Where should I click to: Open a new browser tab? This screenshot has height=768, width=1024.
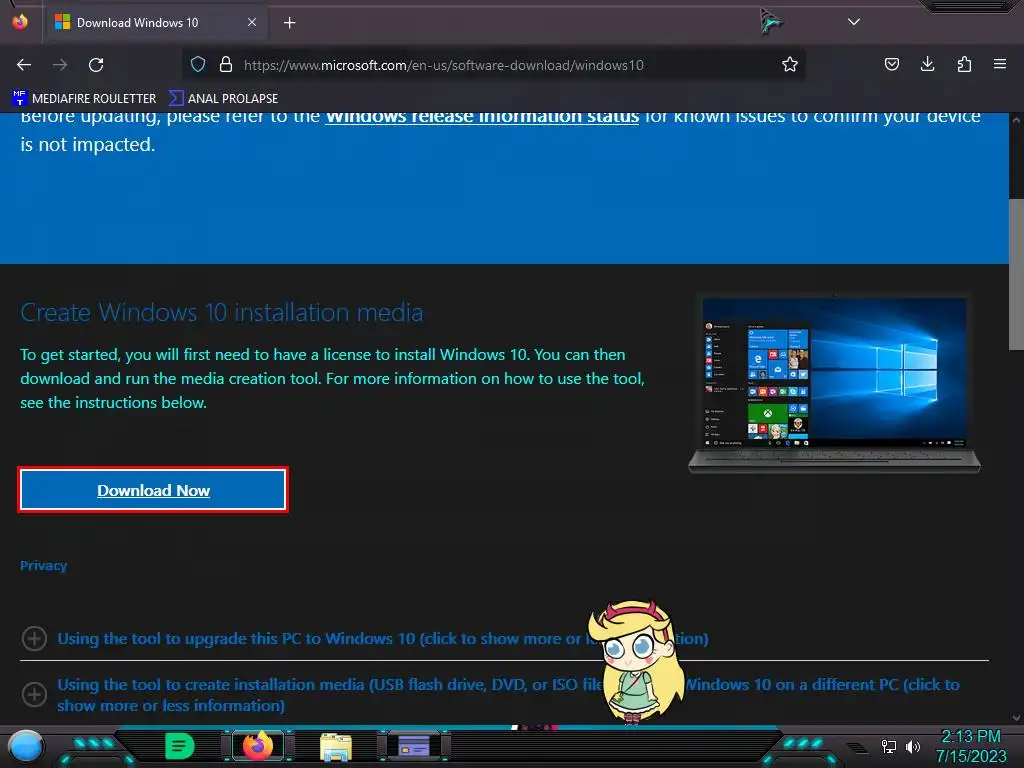pyautogui.click(x=289, y=23)
